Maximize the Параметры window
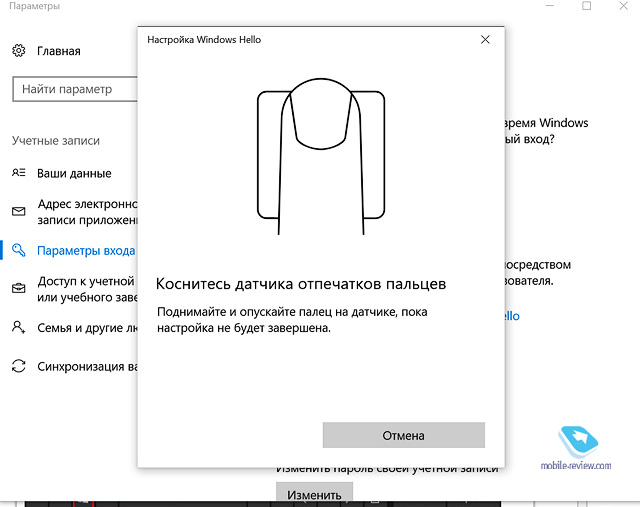The width and height of the screenshot is (640, 507). 587,6
